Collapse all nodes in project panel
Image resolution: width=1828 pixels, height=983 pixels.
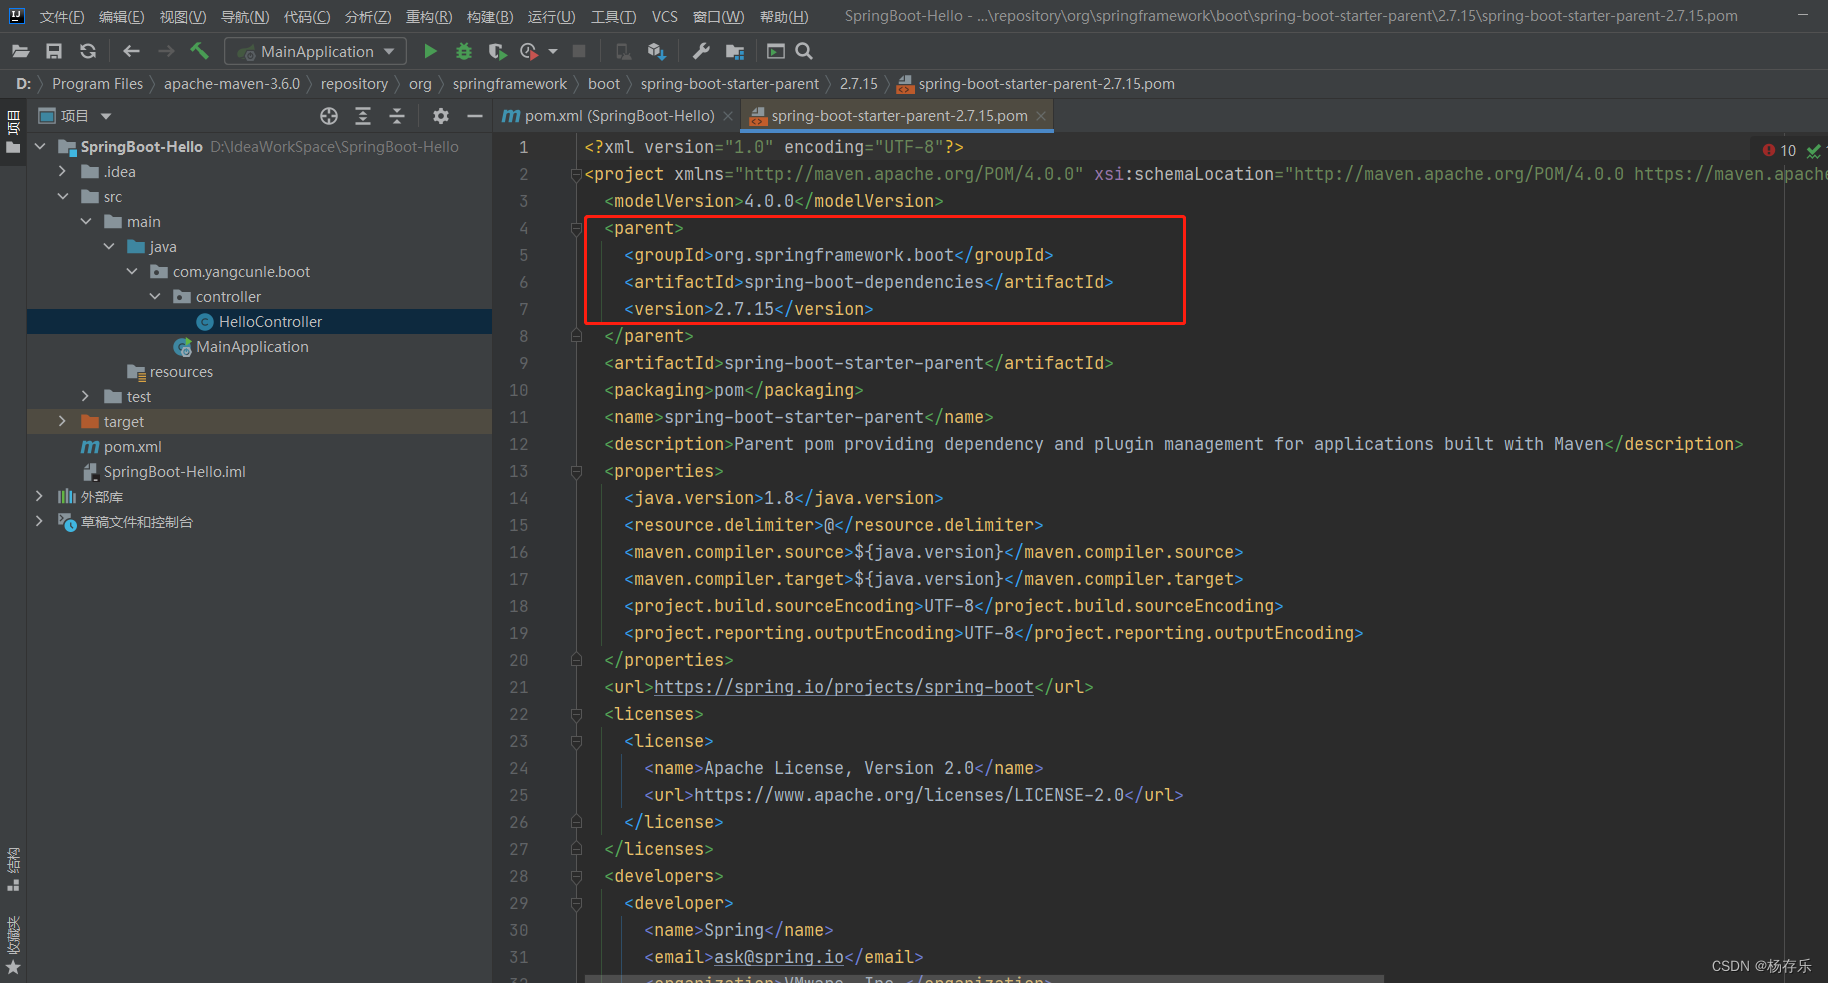click(397, 116)
